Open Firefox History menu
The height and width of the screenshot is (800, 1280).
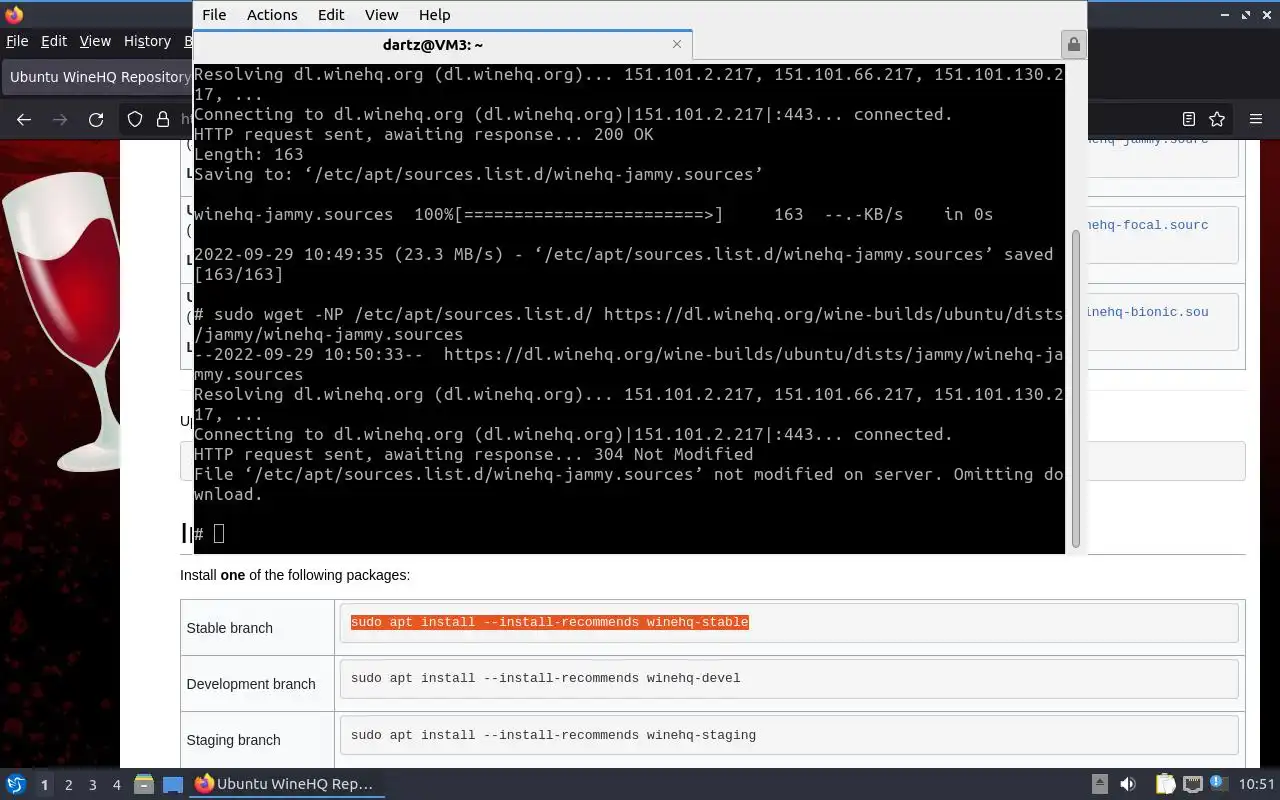147,41
